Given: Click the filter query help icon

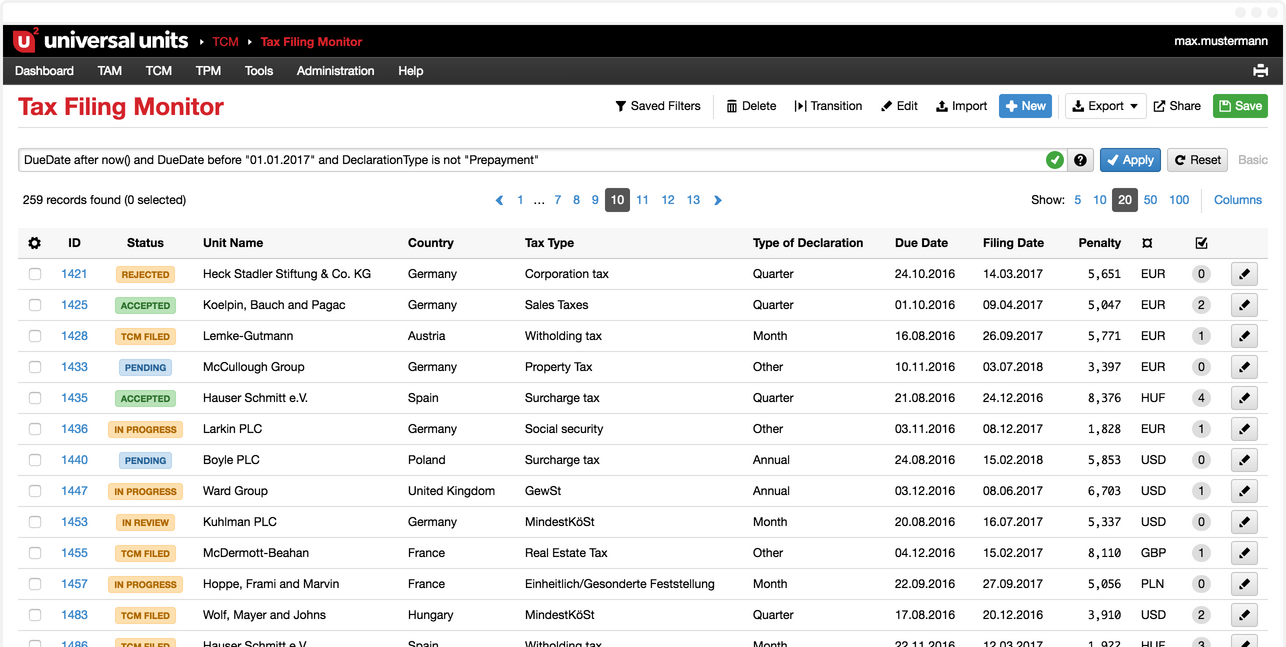Looking at the screenshot, I should pyautogui.click(x=1080, y=159).
